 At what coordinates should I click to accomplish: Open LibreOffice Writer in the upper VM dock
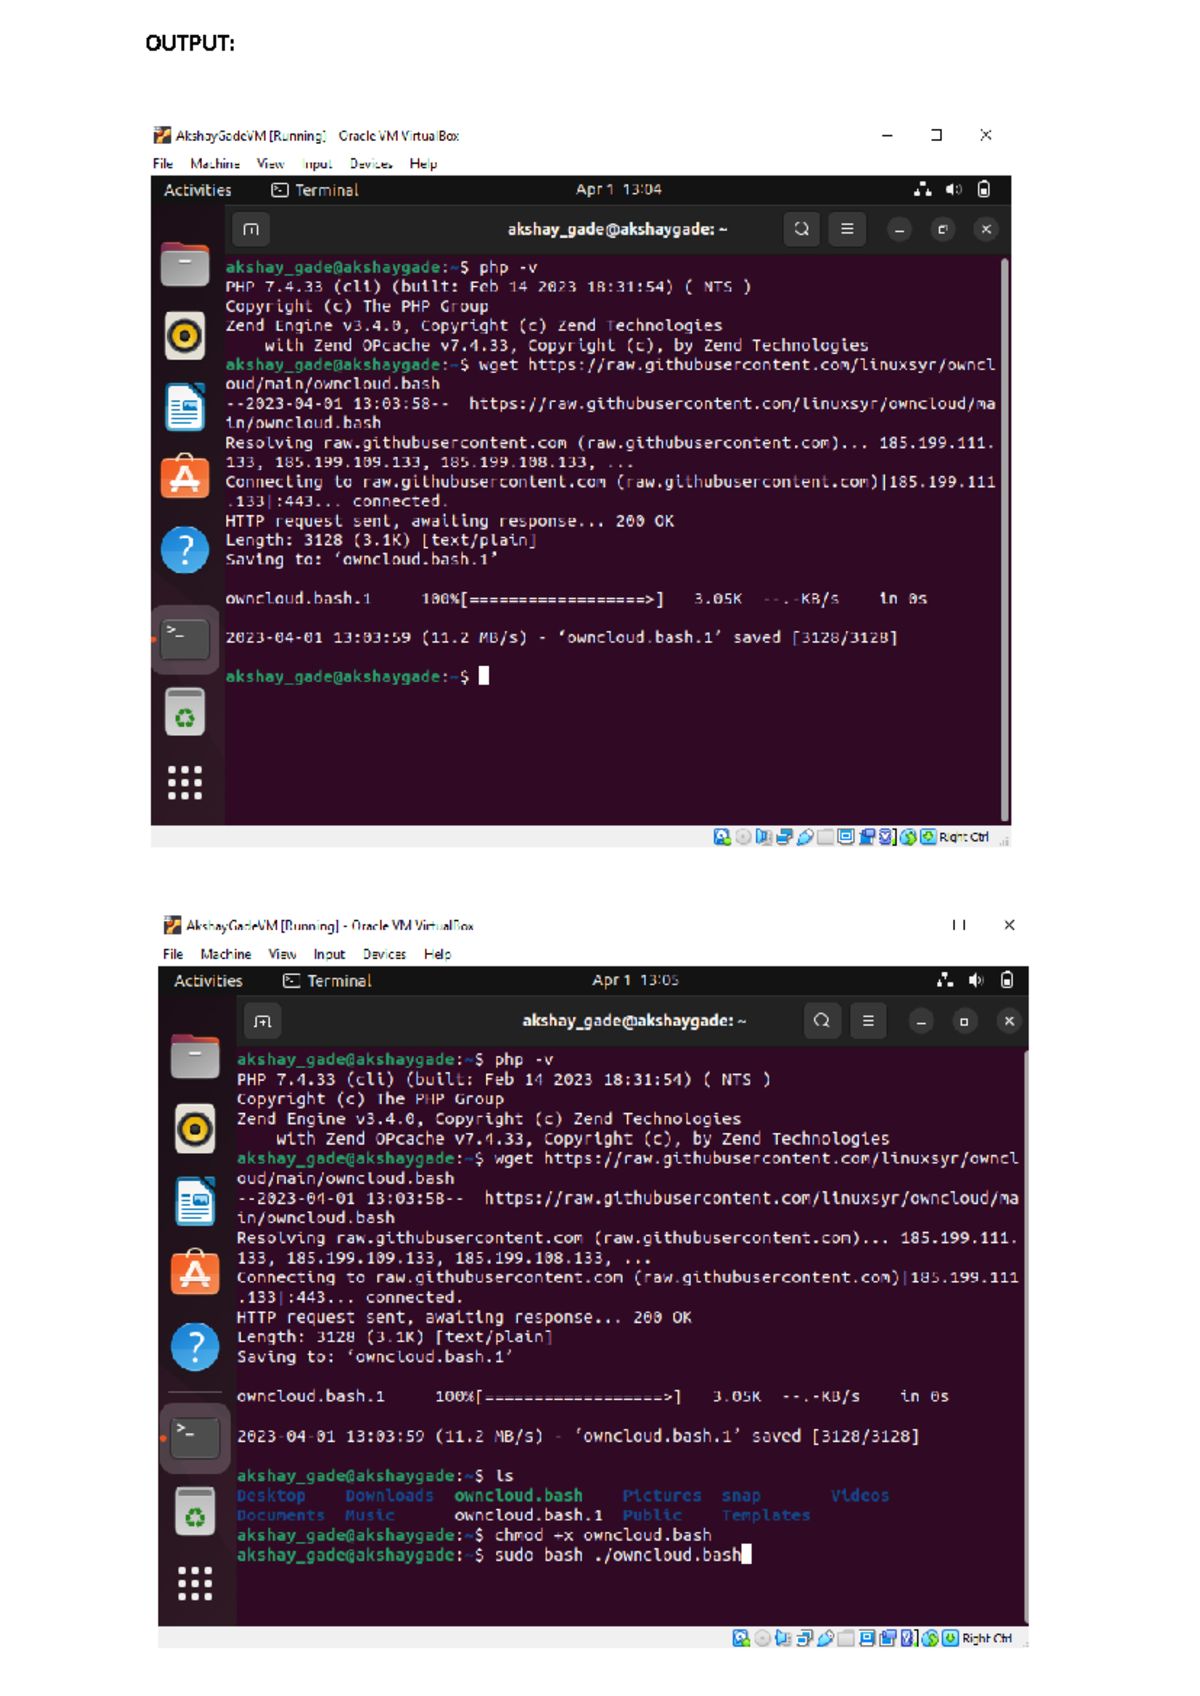[x=185, y=407]
